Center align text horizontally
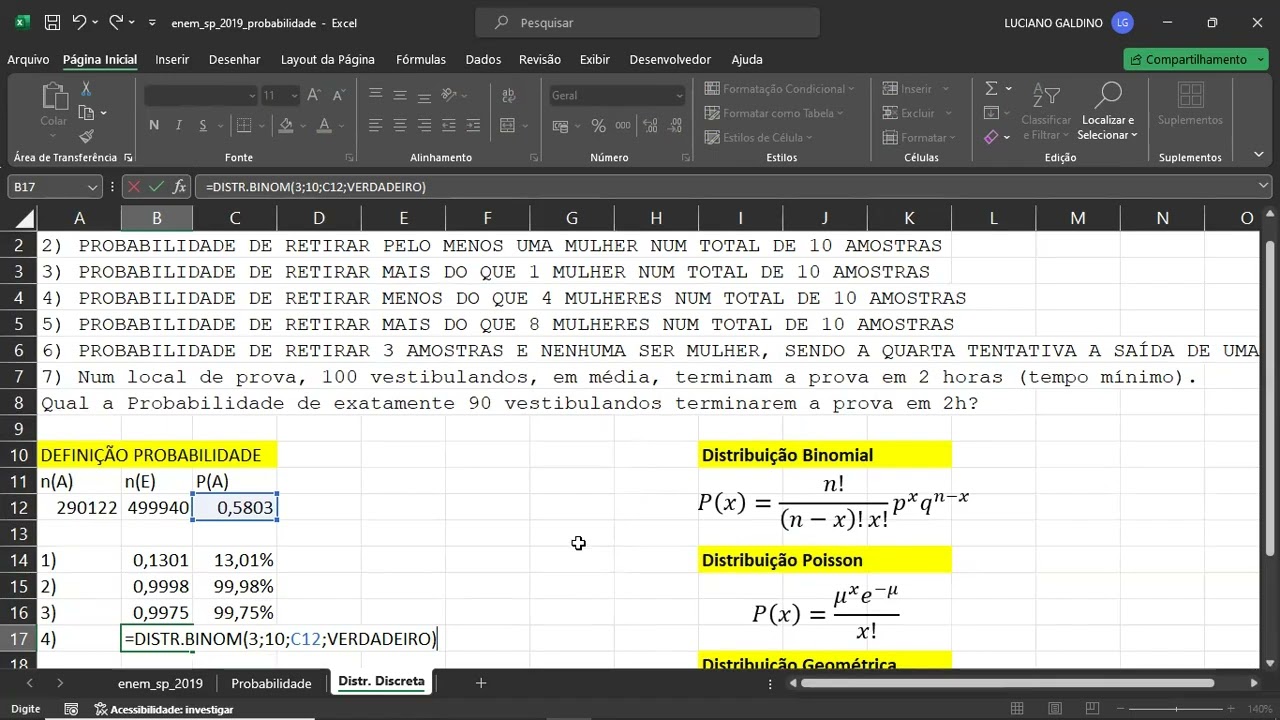 coord(400,125)
